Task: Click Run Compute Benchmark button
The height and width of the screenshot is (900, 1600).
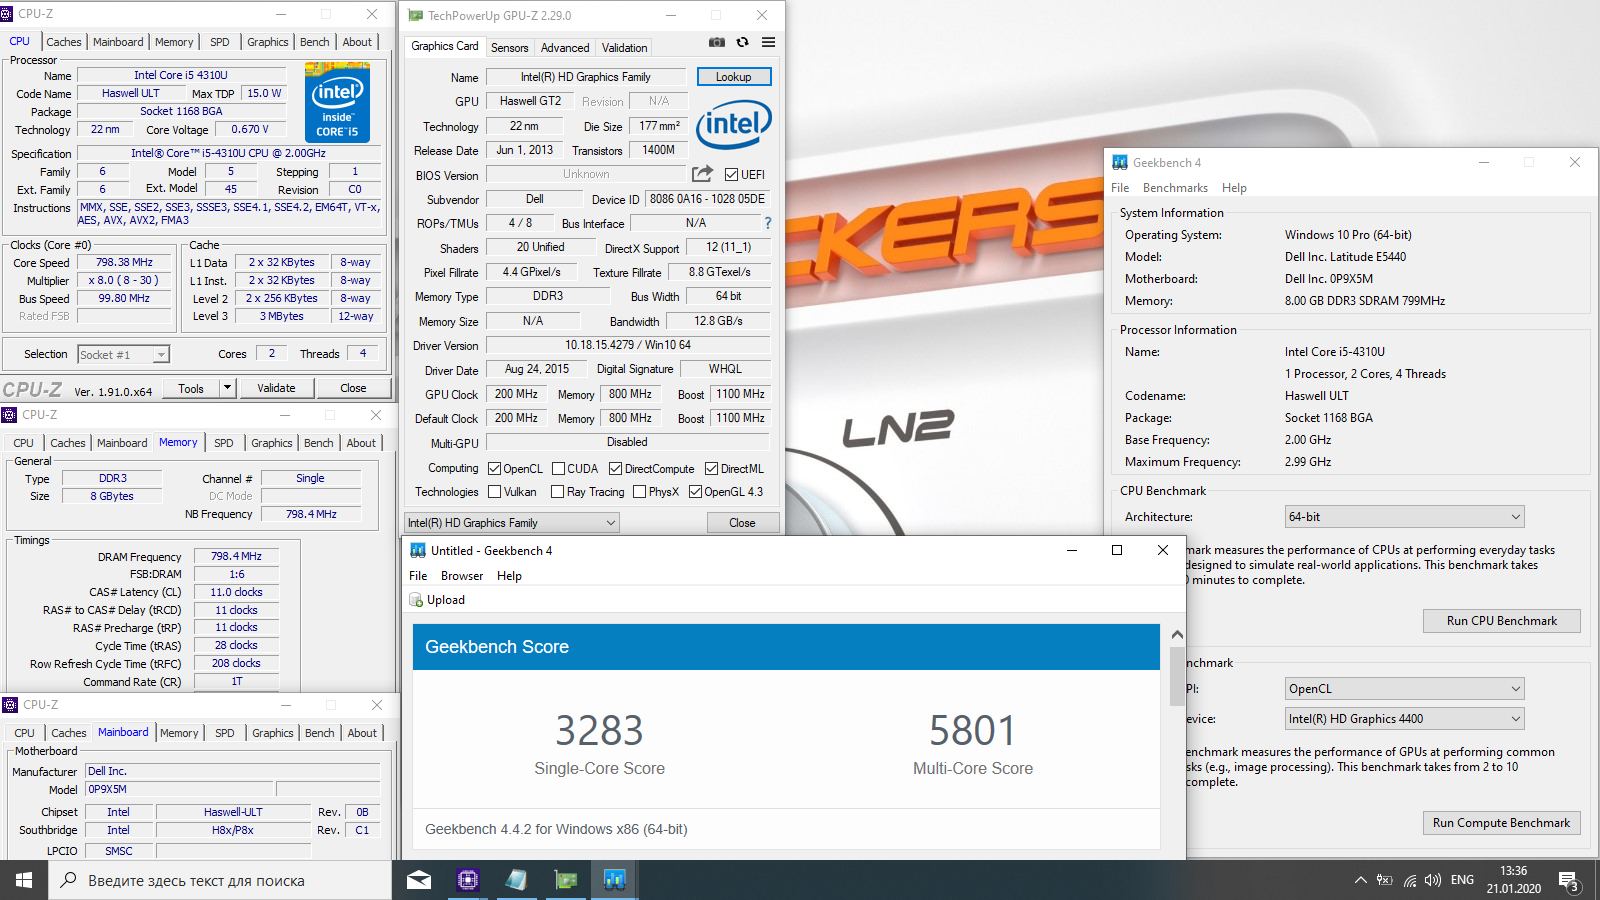Action: (x=1501, y=823)
